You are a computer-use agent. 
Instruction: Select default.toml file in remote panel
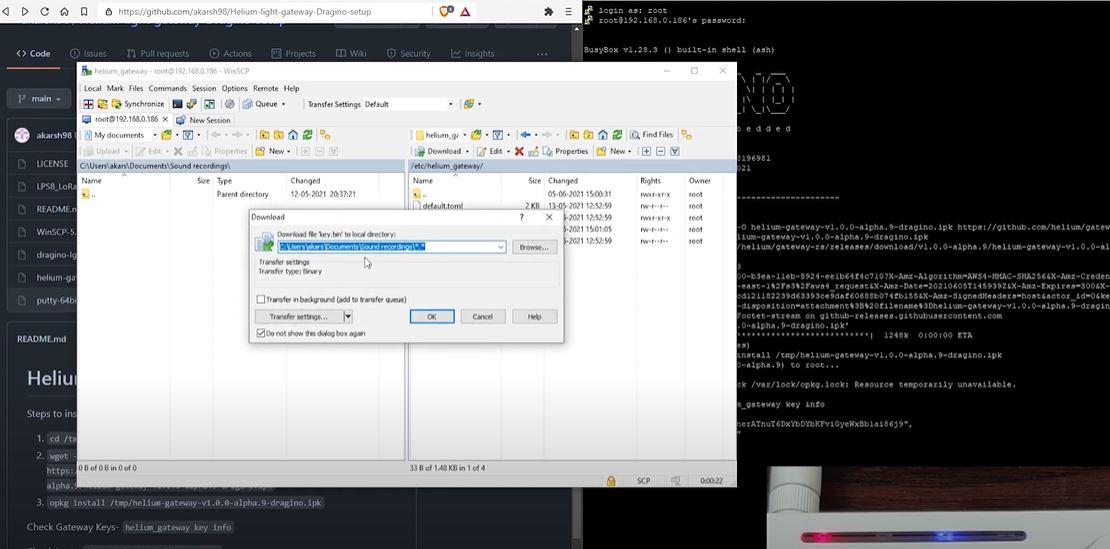tap(443, 206)
